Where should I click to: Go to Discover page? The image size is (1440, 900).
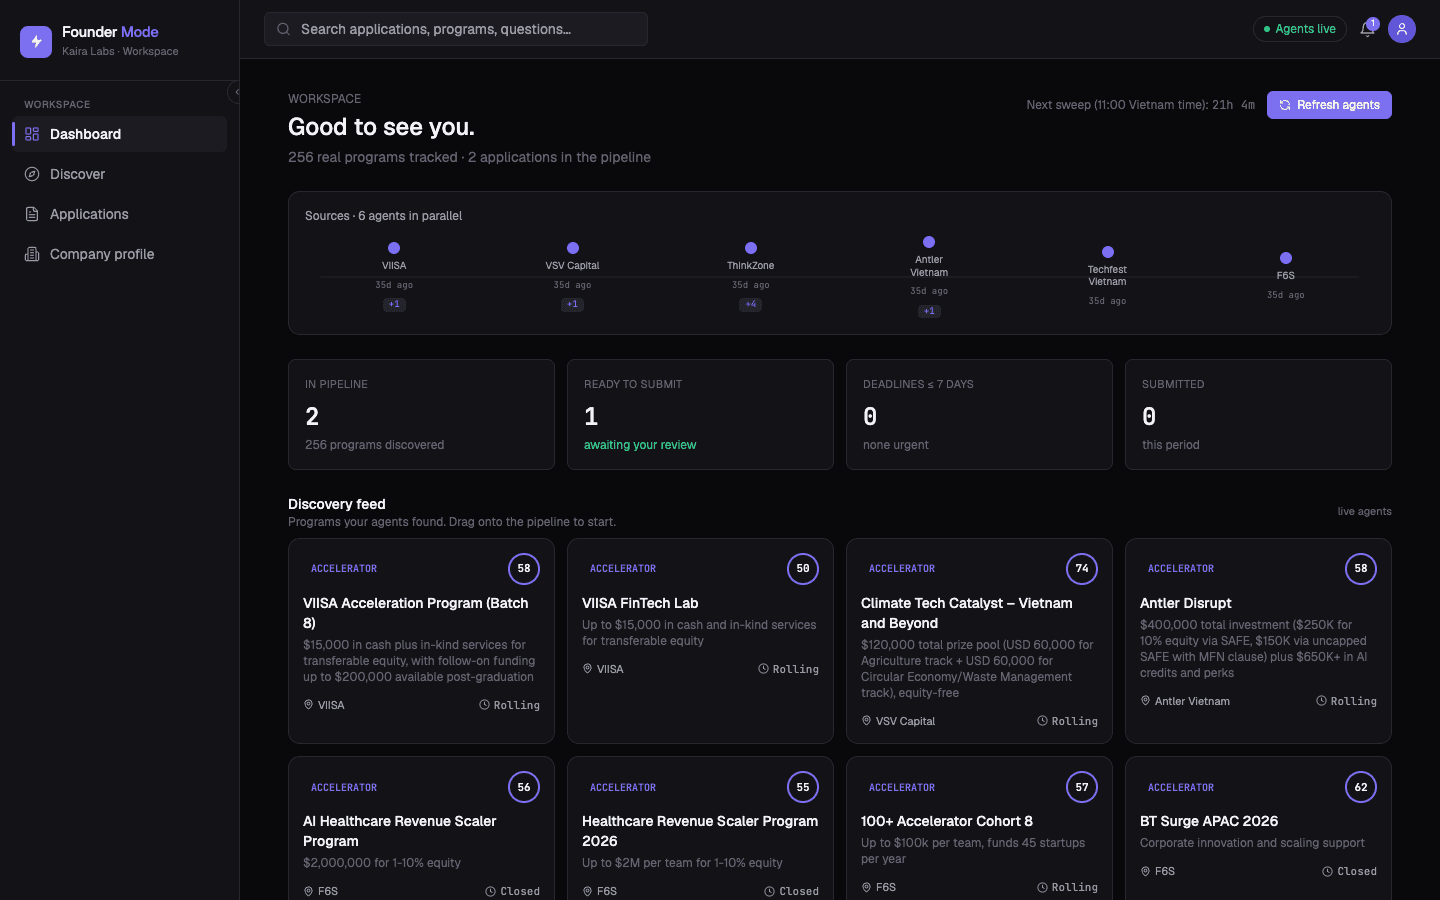(x=120, y=174)
